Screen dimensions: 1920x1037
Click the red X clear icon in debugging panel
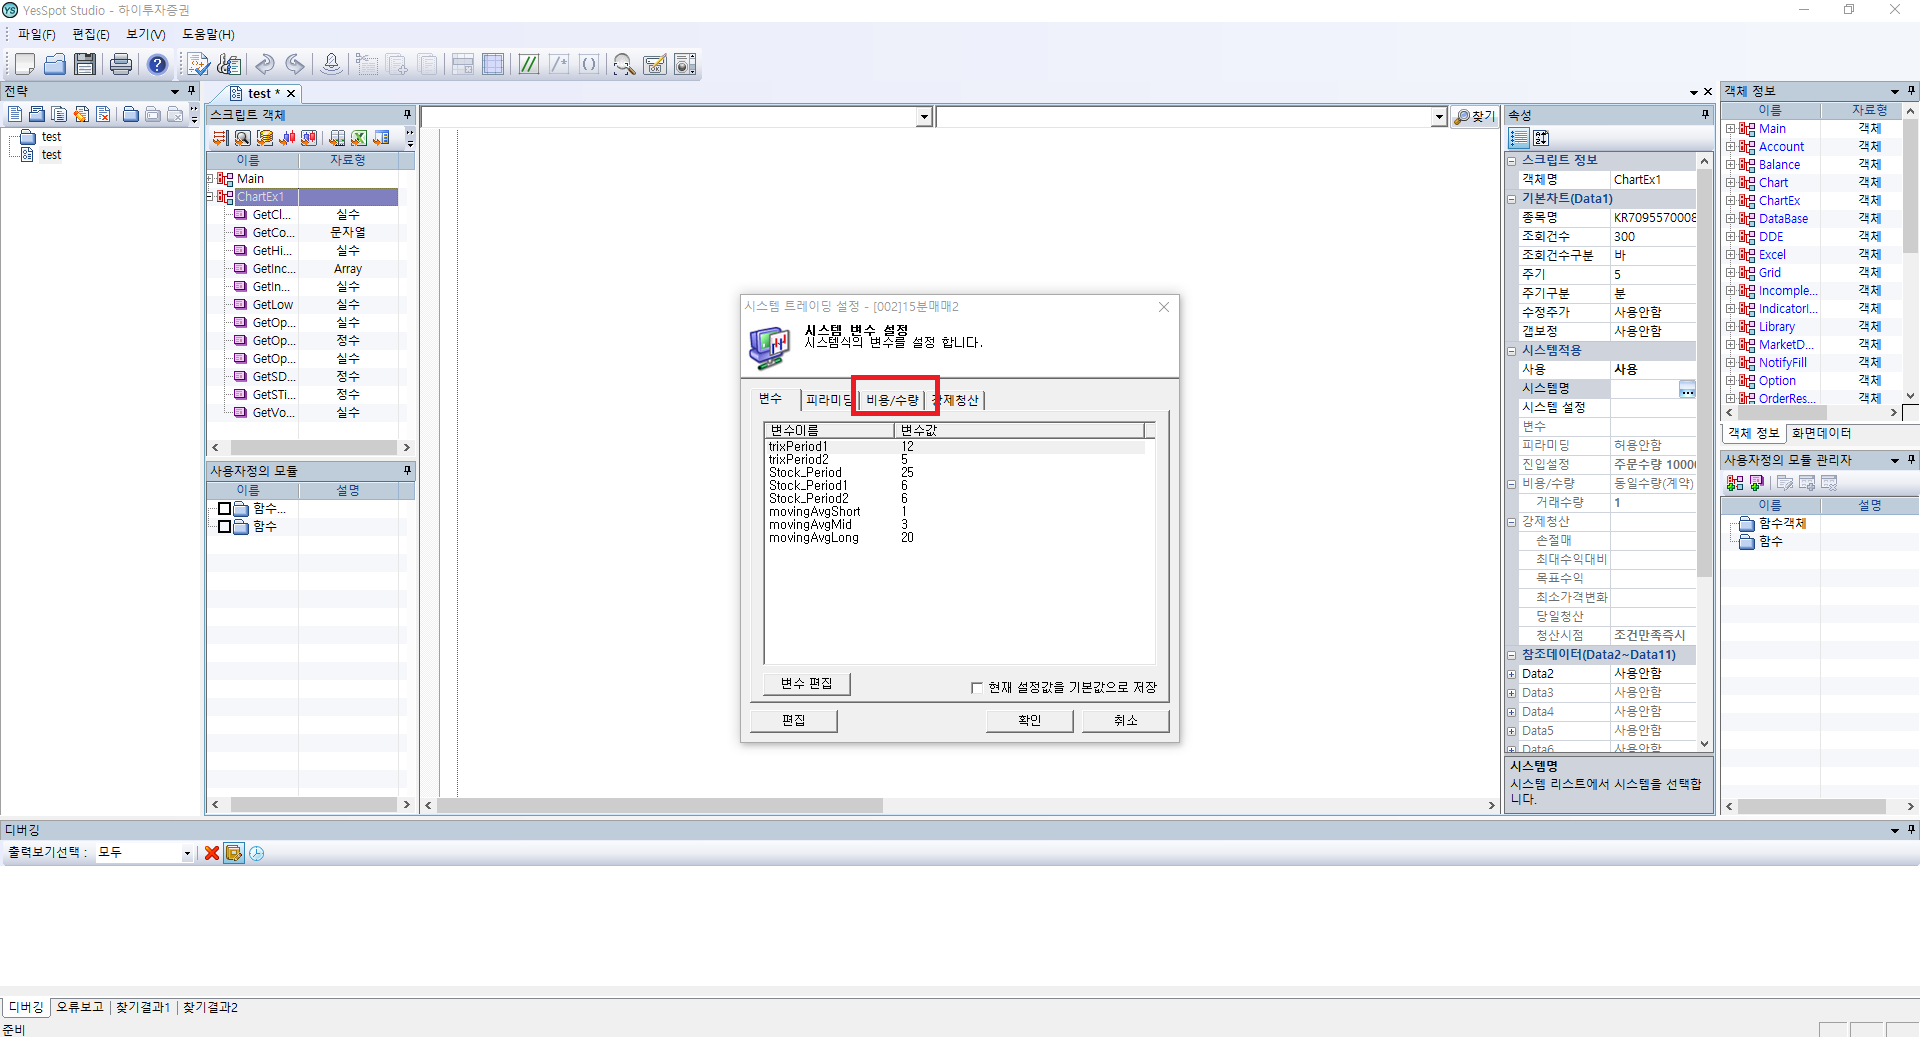(212, 853)
